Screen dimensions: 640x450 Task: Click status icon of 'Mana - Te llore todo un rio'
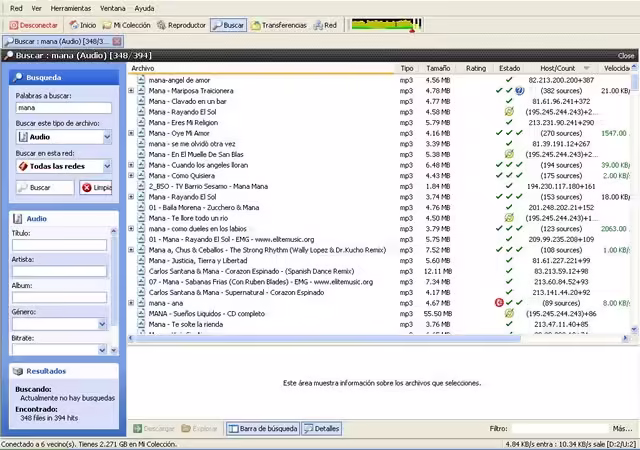509,218
